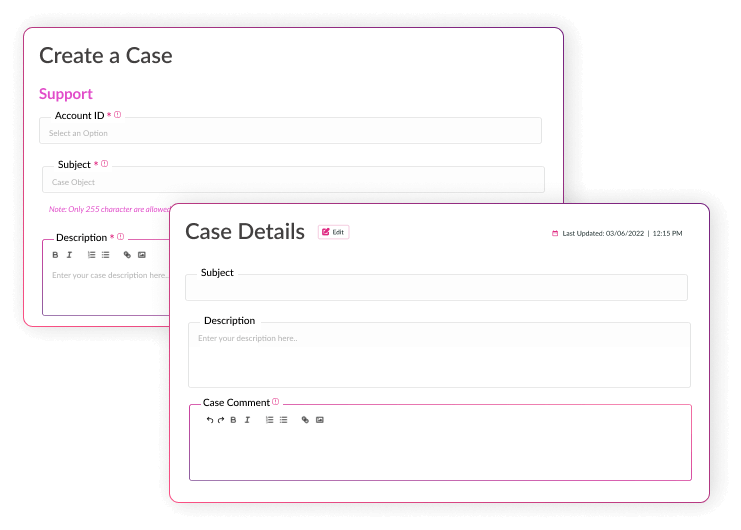741x530 pixels.
Task: Insert image in Create Case Description toolbar
Action: pos(142,255)
